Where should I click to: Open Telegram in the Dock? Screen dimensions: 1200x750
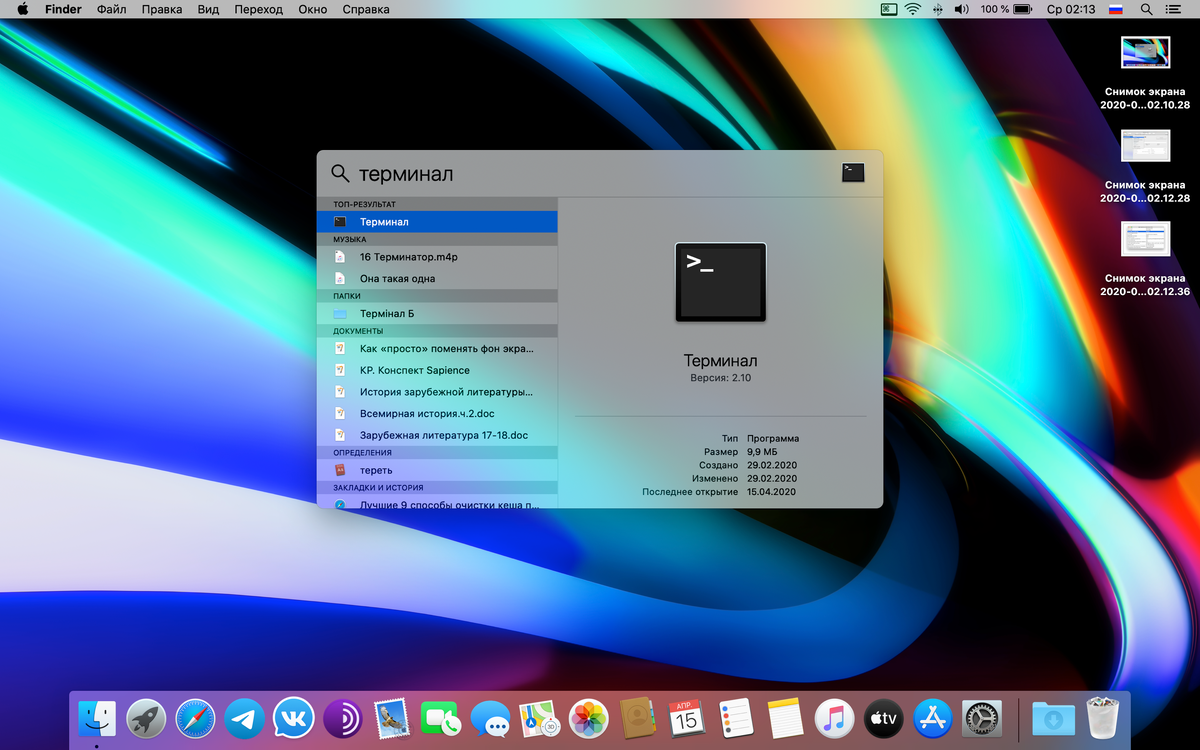pos(244,718)
